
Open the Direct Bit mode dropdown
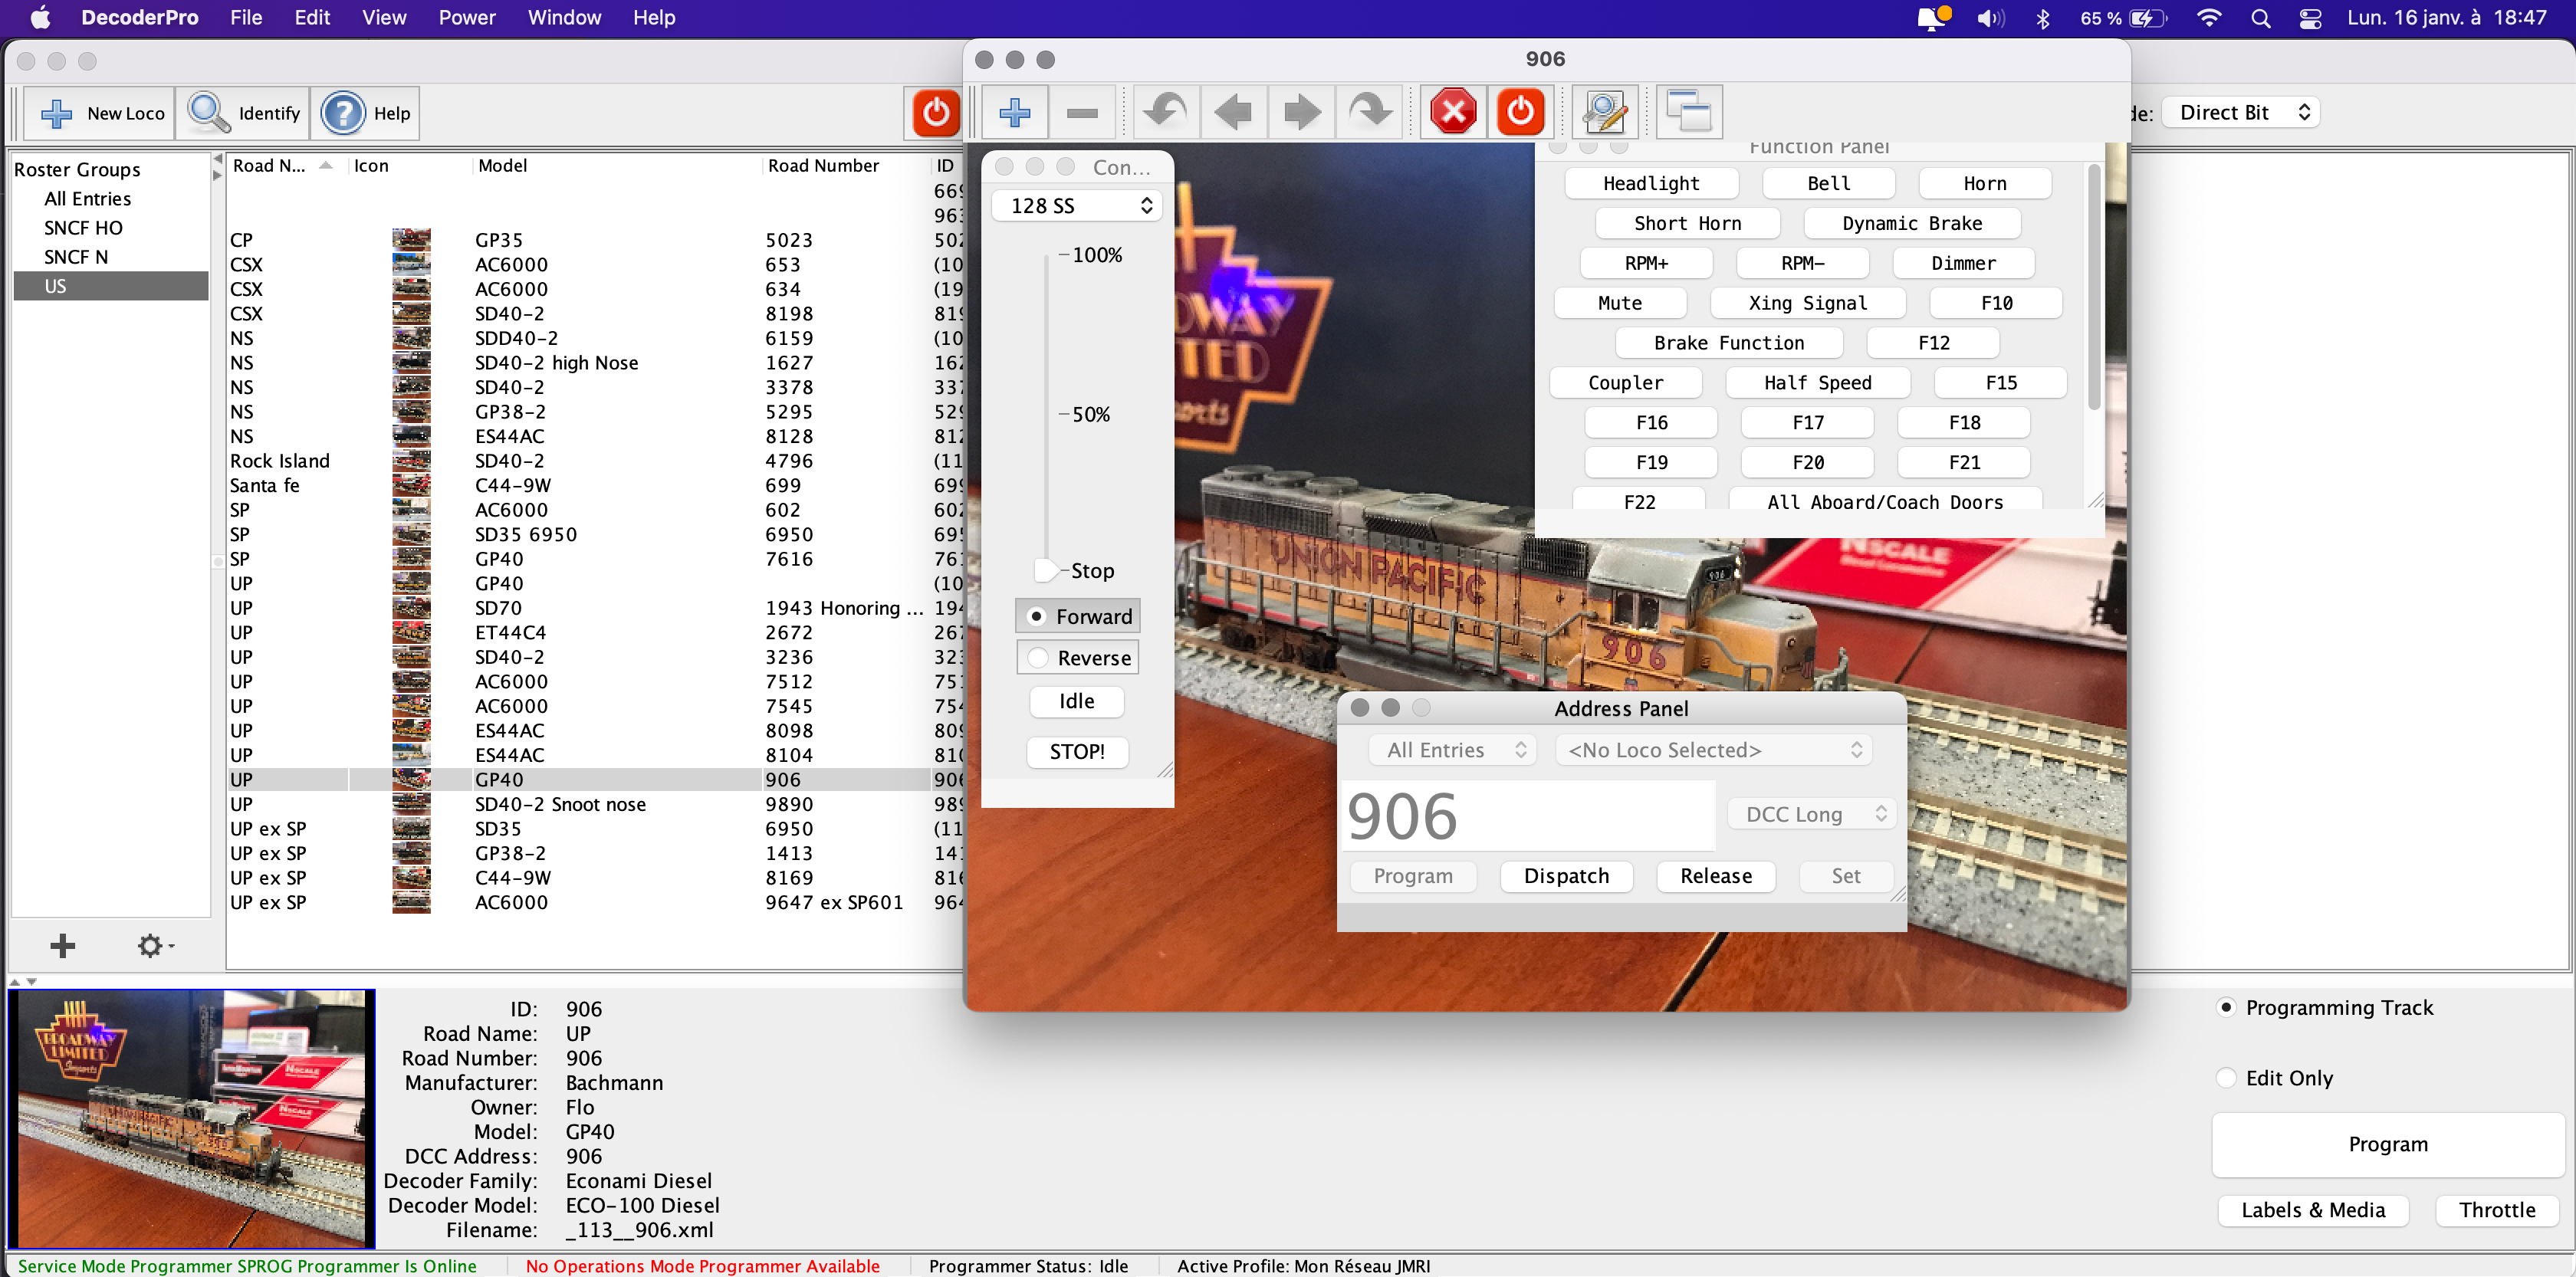[x=2241, y=112]
